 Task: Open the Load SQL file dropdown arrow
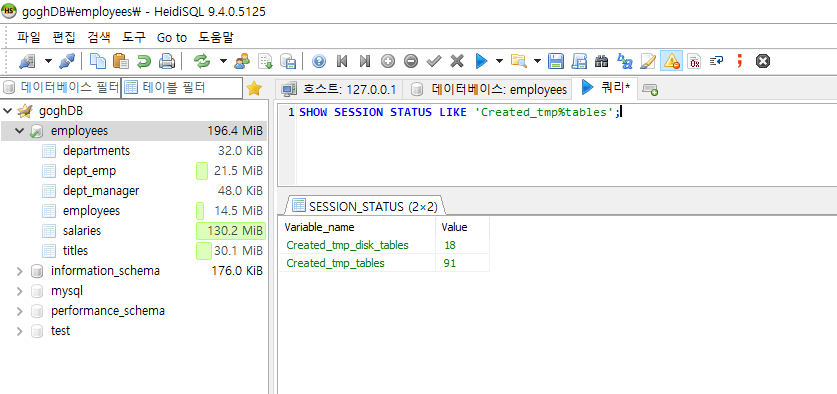(x=537, y=61)
